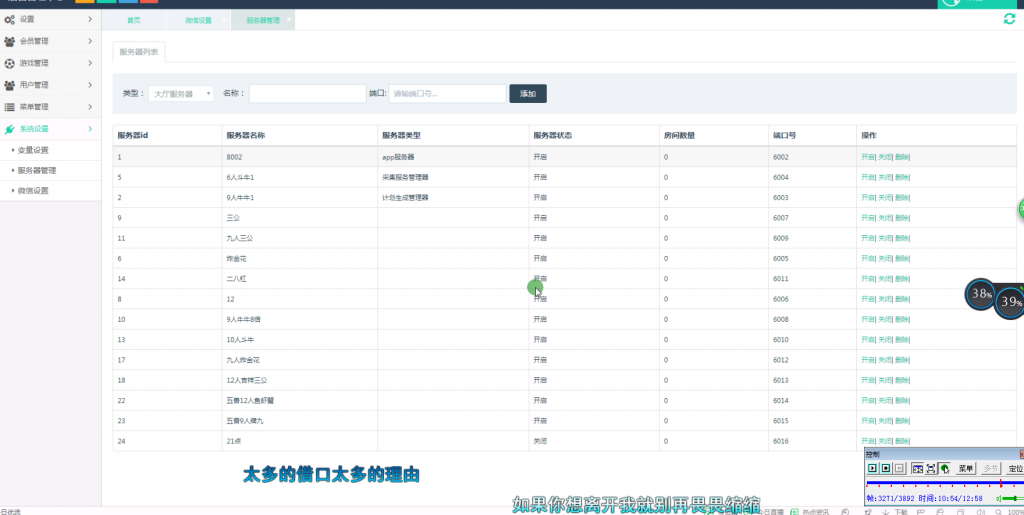The height and width of the screenshot is (515, 1024).
Task: Click the 关闭 status cell in row 24
Action: click(540, 441)
